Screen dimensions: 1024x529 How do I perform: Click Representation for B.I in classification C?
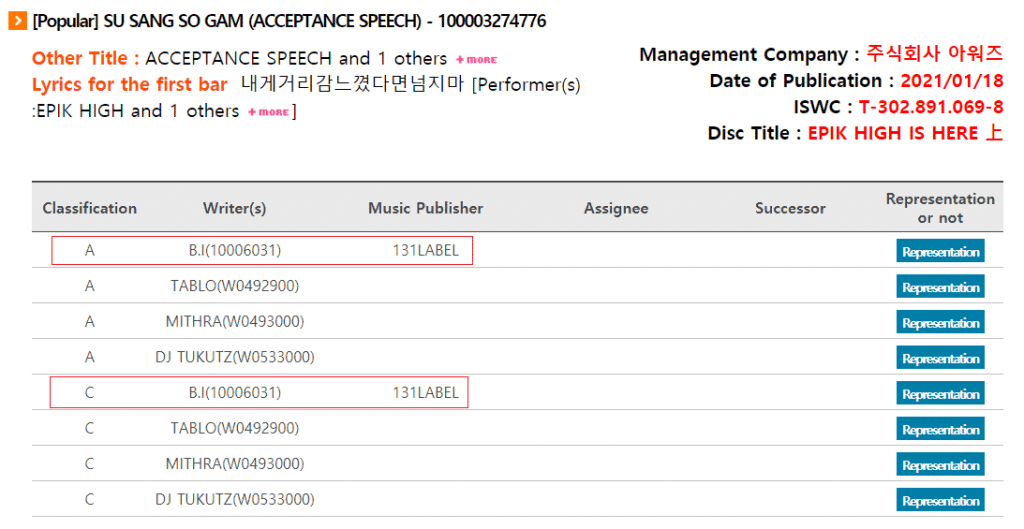(x=940, y=394)
